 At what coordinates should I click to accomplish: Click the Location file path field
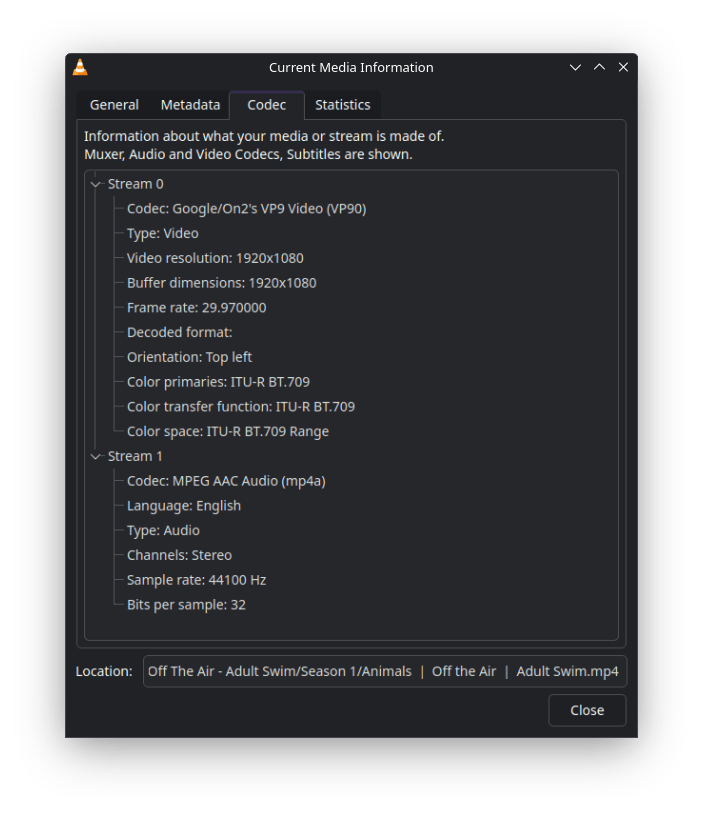coord(385,671)
